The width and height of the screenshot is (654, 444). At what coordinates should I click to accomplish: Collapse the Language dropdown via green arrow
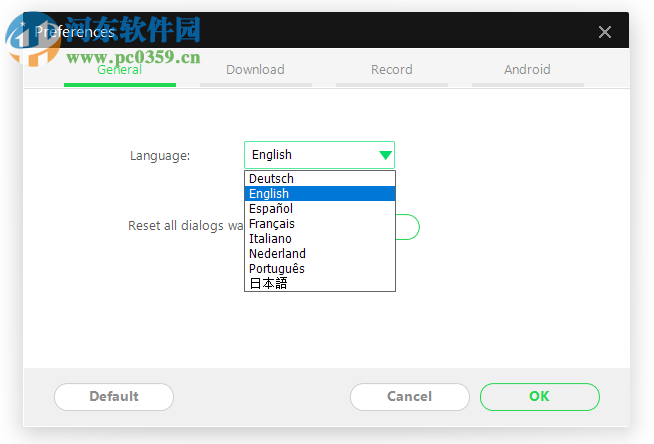(x=385, y=155)
